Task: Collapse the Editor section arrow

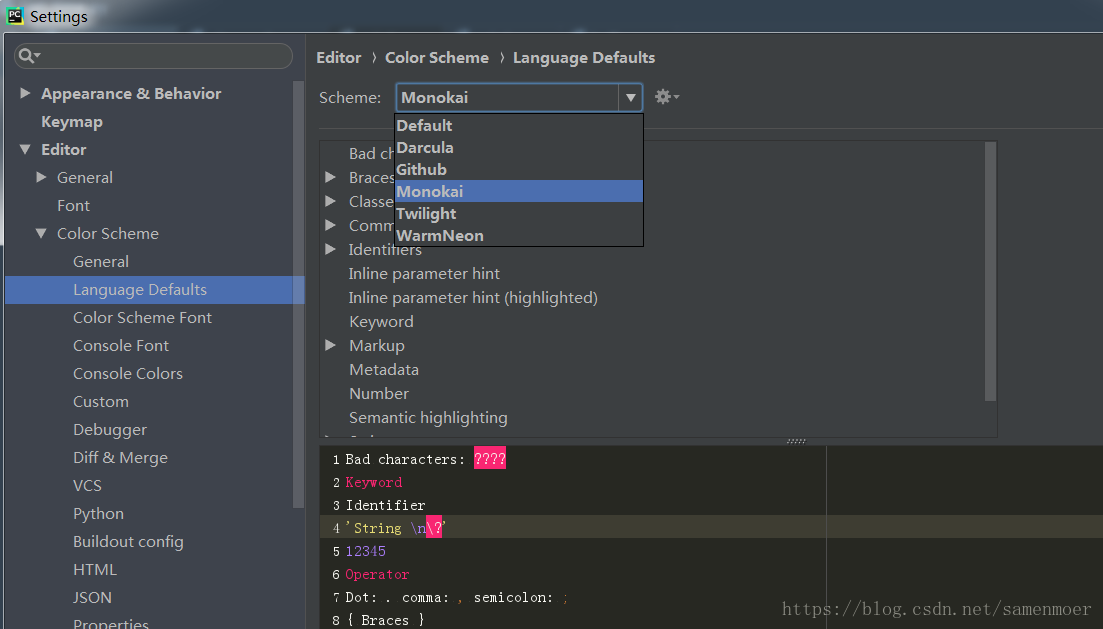Action: (x=25, y=149)
